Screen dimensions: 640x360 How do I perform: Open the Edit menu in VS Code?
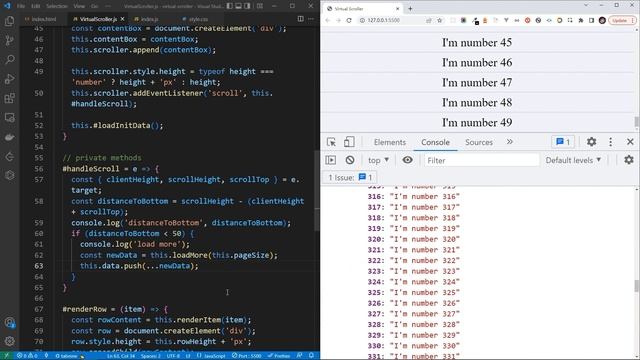pos(36,6)
